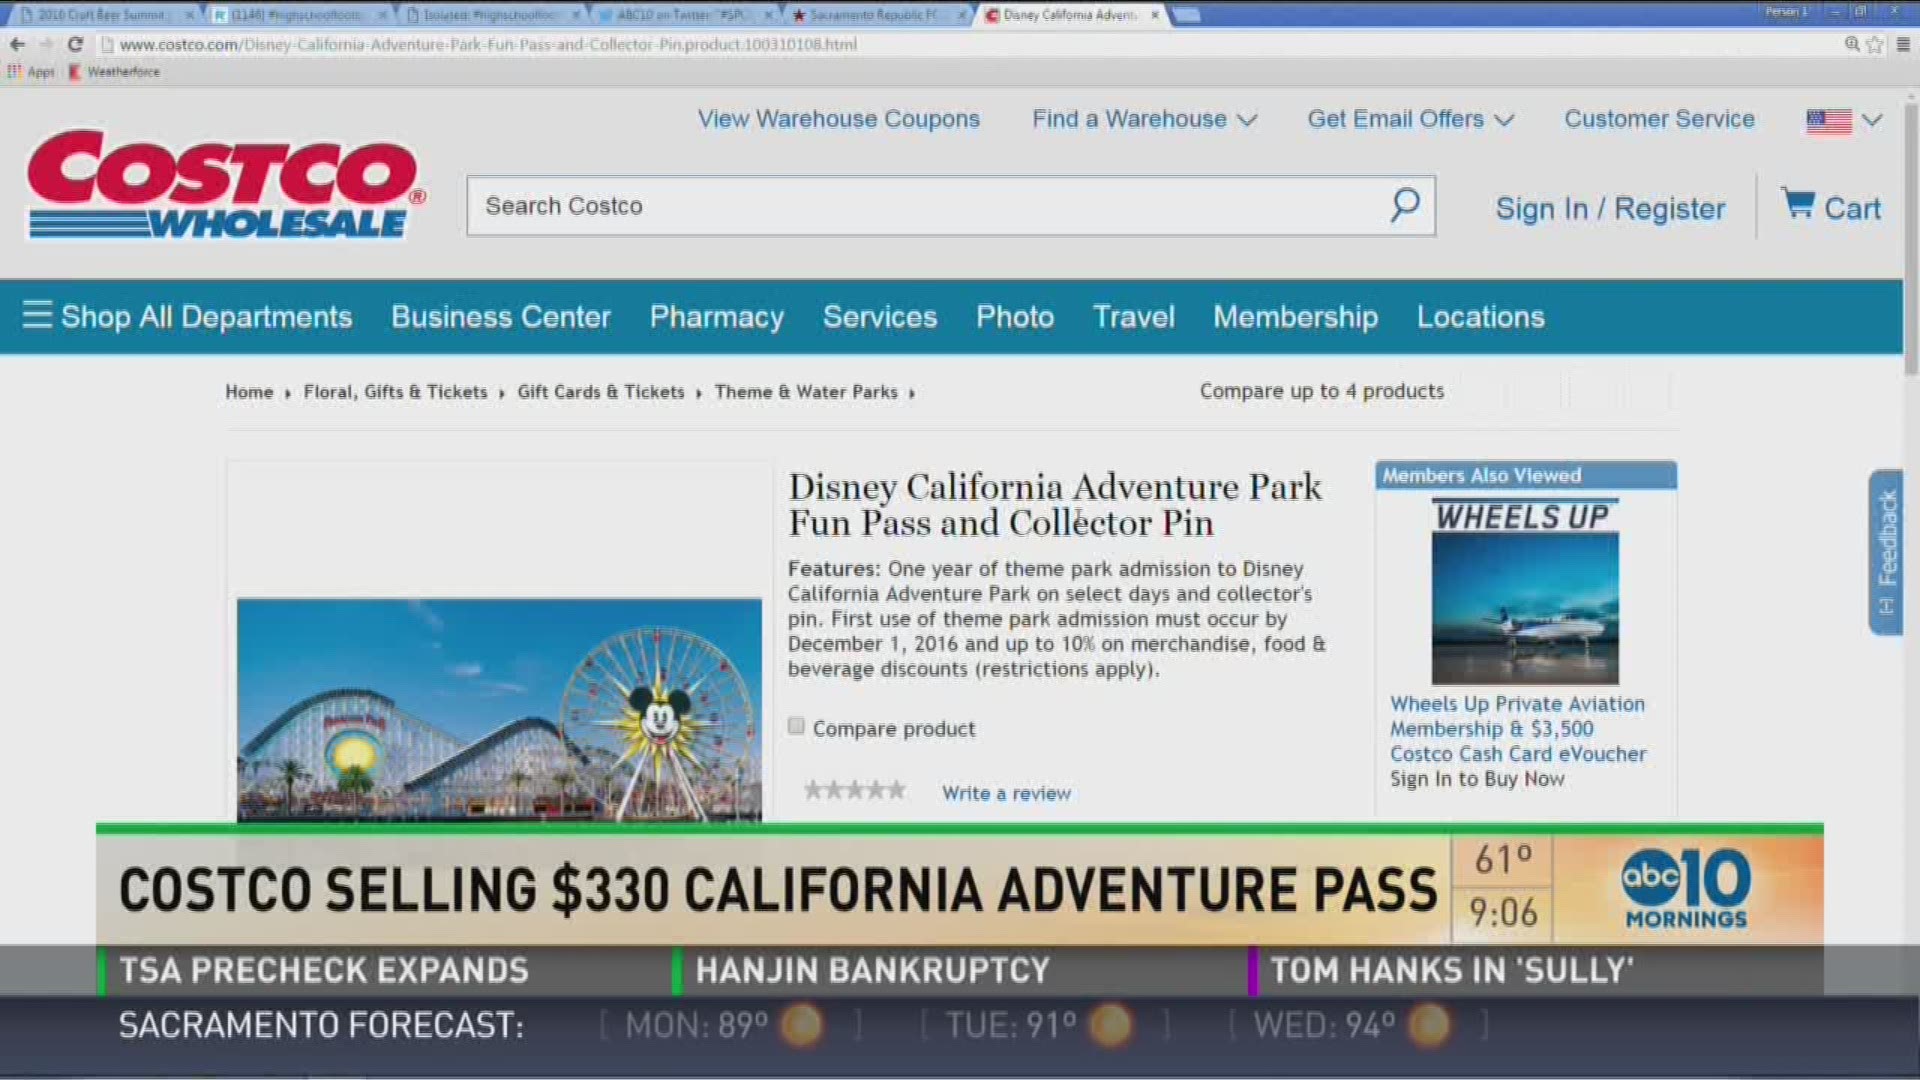Viewport: 1920px width, 1080px height.
Task: Open the Chrome menu icon
Action: click(x=1903, y=44)
